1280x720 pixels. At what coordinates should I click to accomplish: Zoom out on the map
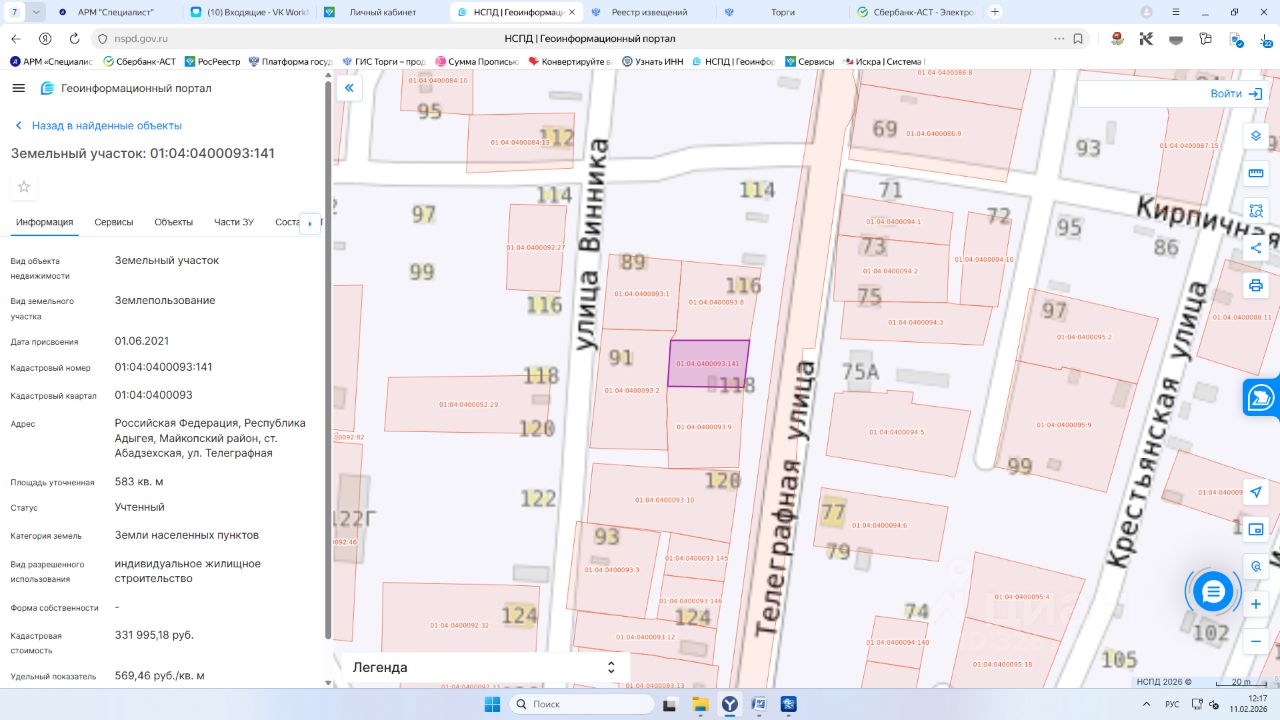click(x=1256, y=641)
